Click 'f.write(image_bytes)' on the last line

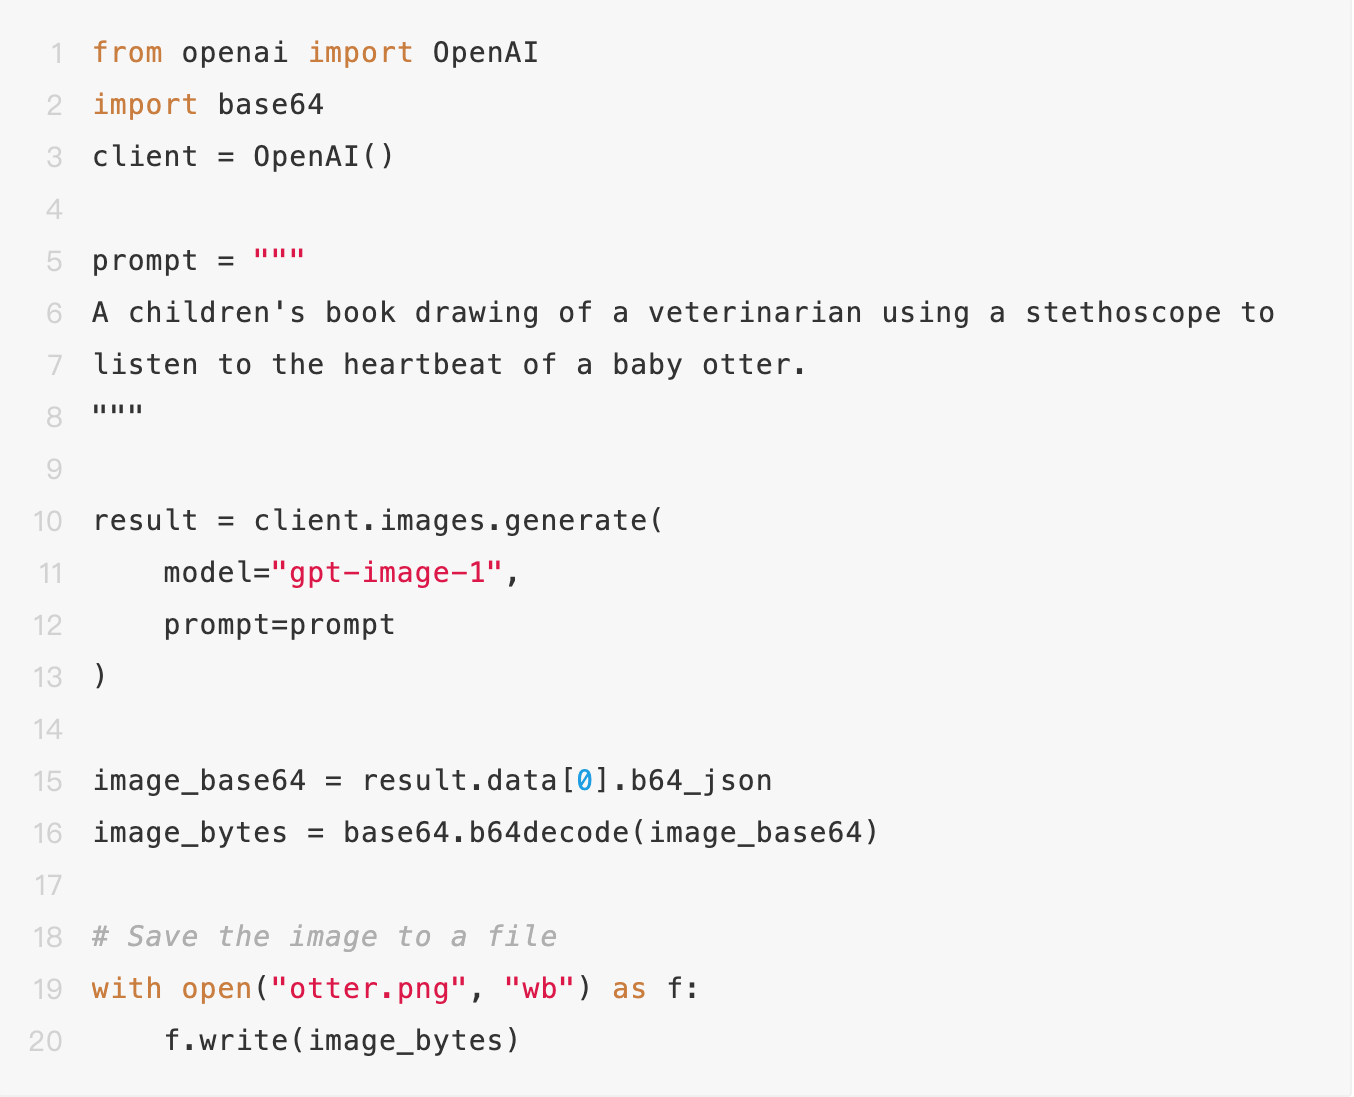point(342,1041)
